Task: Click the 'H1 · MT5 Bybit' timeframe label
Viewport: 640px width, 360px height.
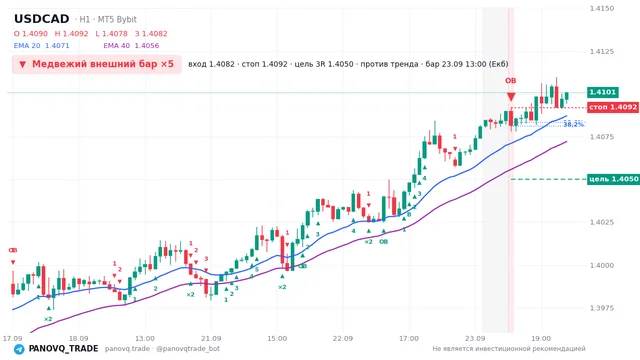Action: pos(108,20)
